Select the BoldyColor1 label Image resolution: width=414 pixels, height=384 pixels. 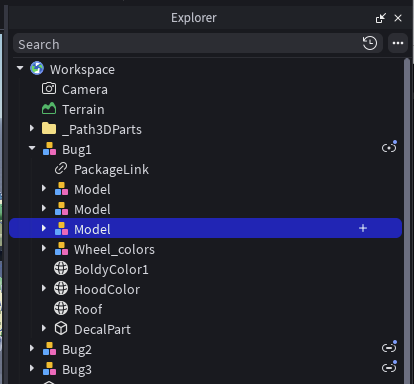click(x=111, y=270)
